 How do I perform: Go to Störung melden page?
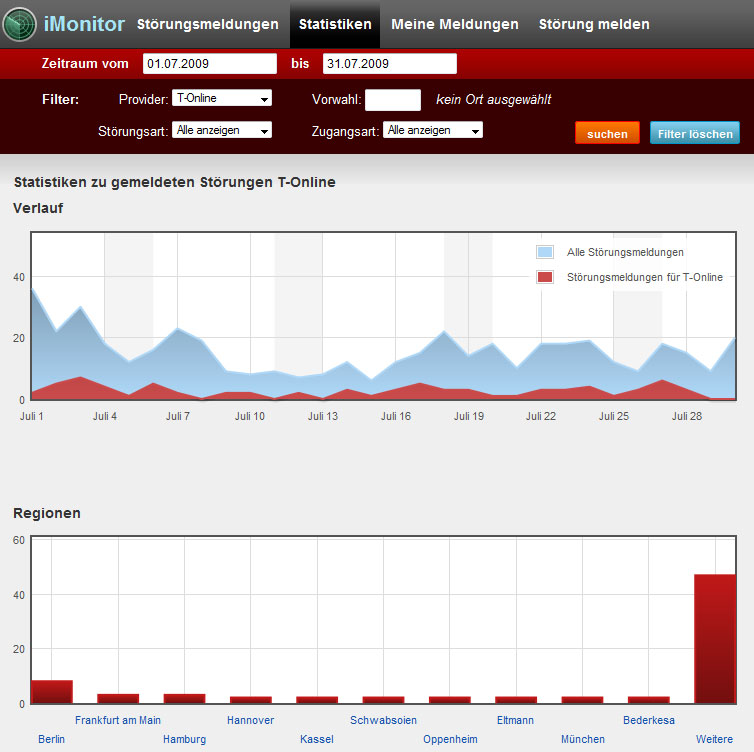(594, 24)
